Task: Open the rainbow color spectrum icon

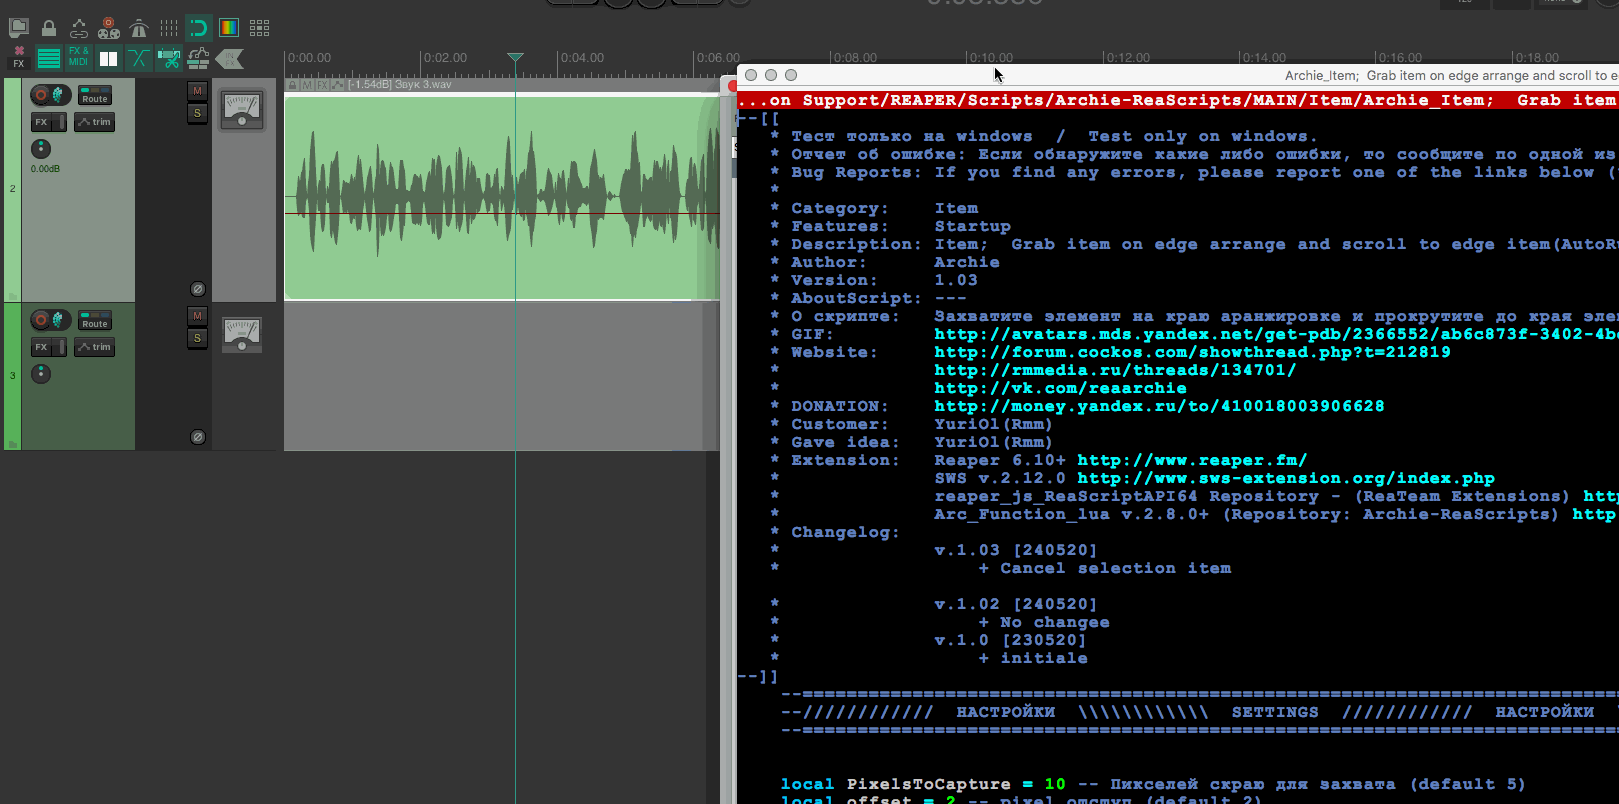Action: [x=229, y=28]
